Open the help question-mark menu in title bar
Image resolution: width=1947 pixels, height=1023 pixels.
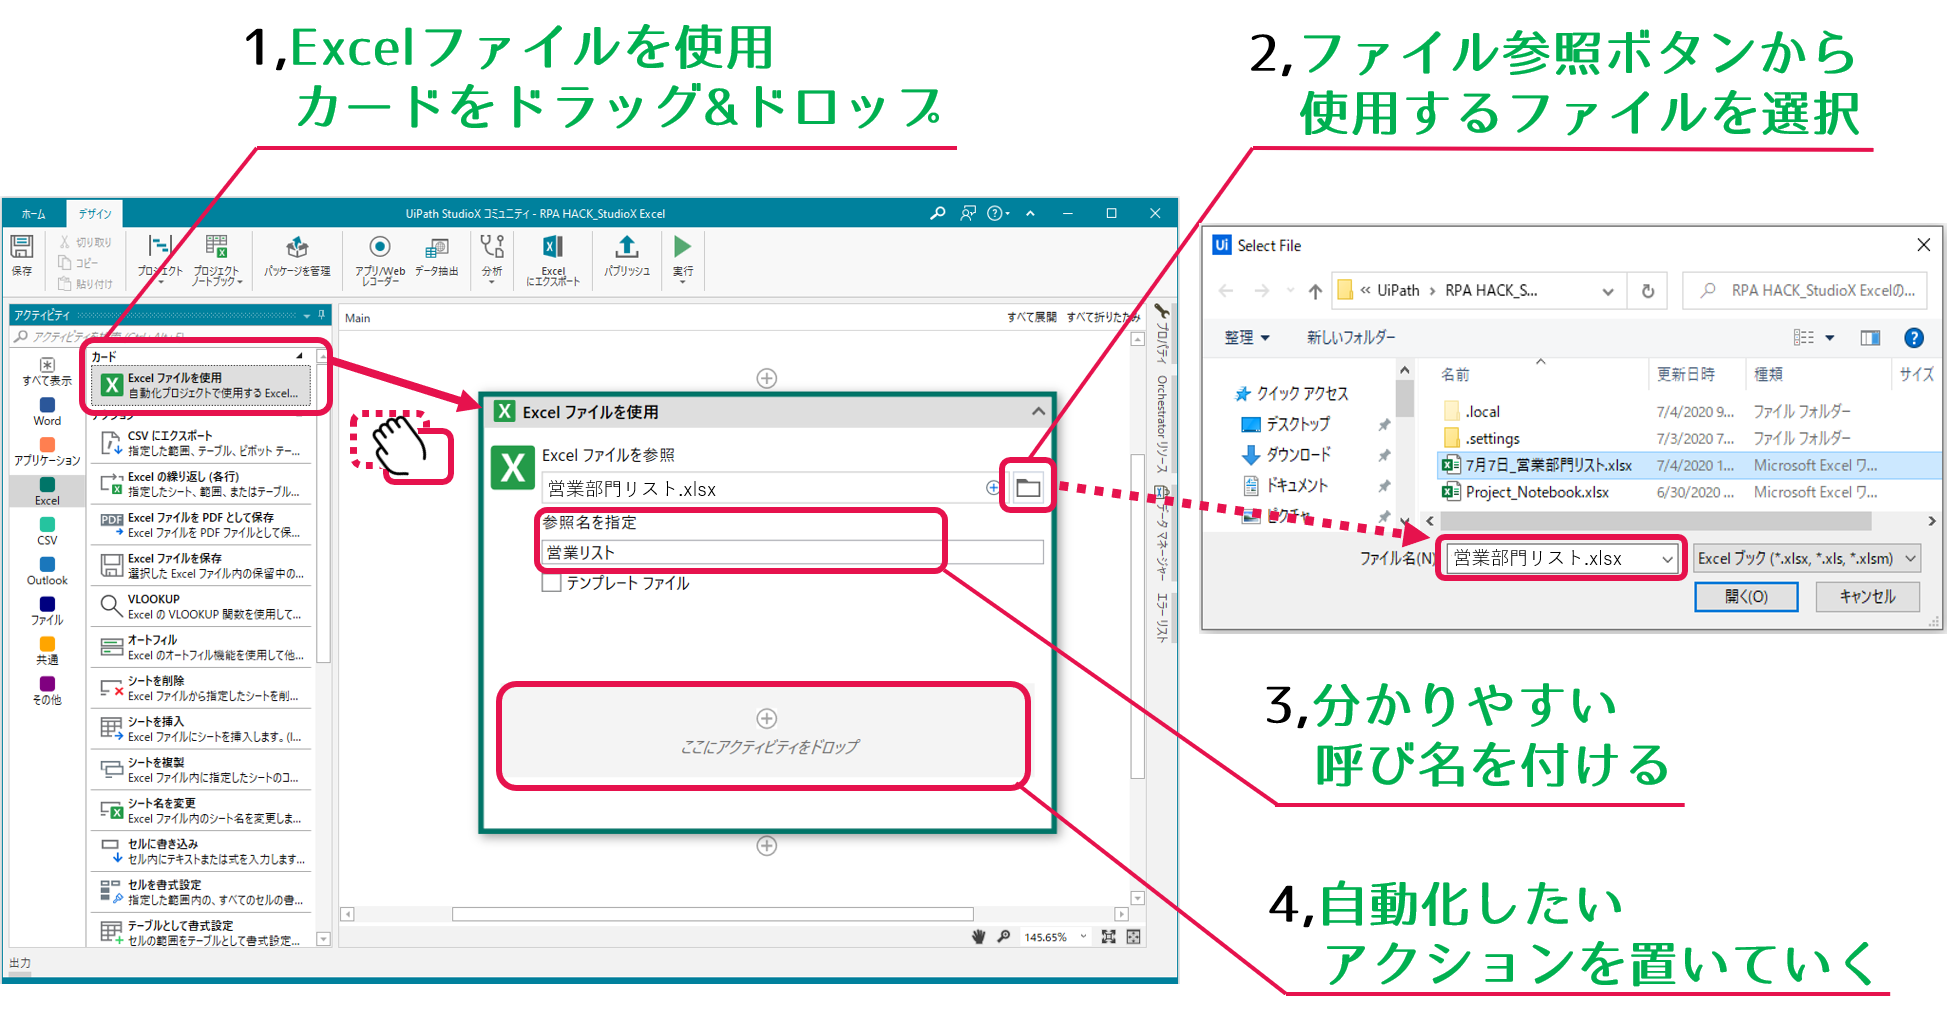coord(997,213)
